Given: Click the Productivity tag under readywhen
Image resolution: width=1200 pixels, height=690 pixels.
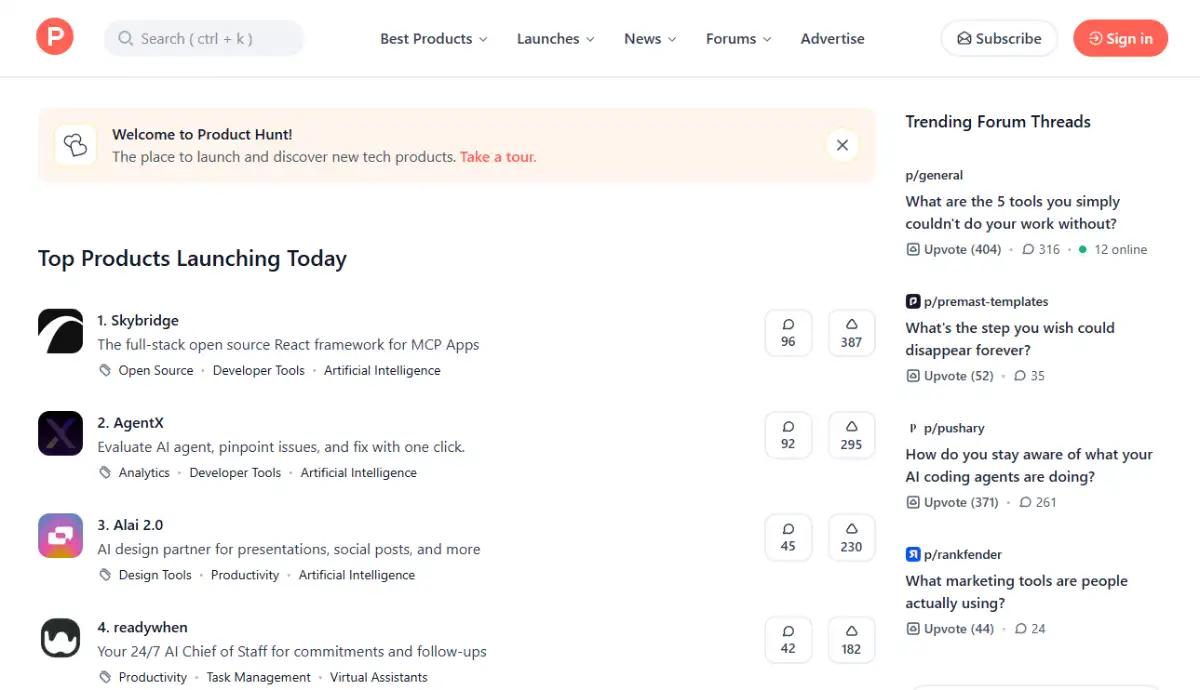Looking at the screenshot, I should [153, 677].
